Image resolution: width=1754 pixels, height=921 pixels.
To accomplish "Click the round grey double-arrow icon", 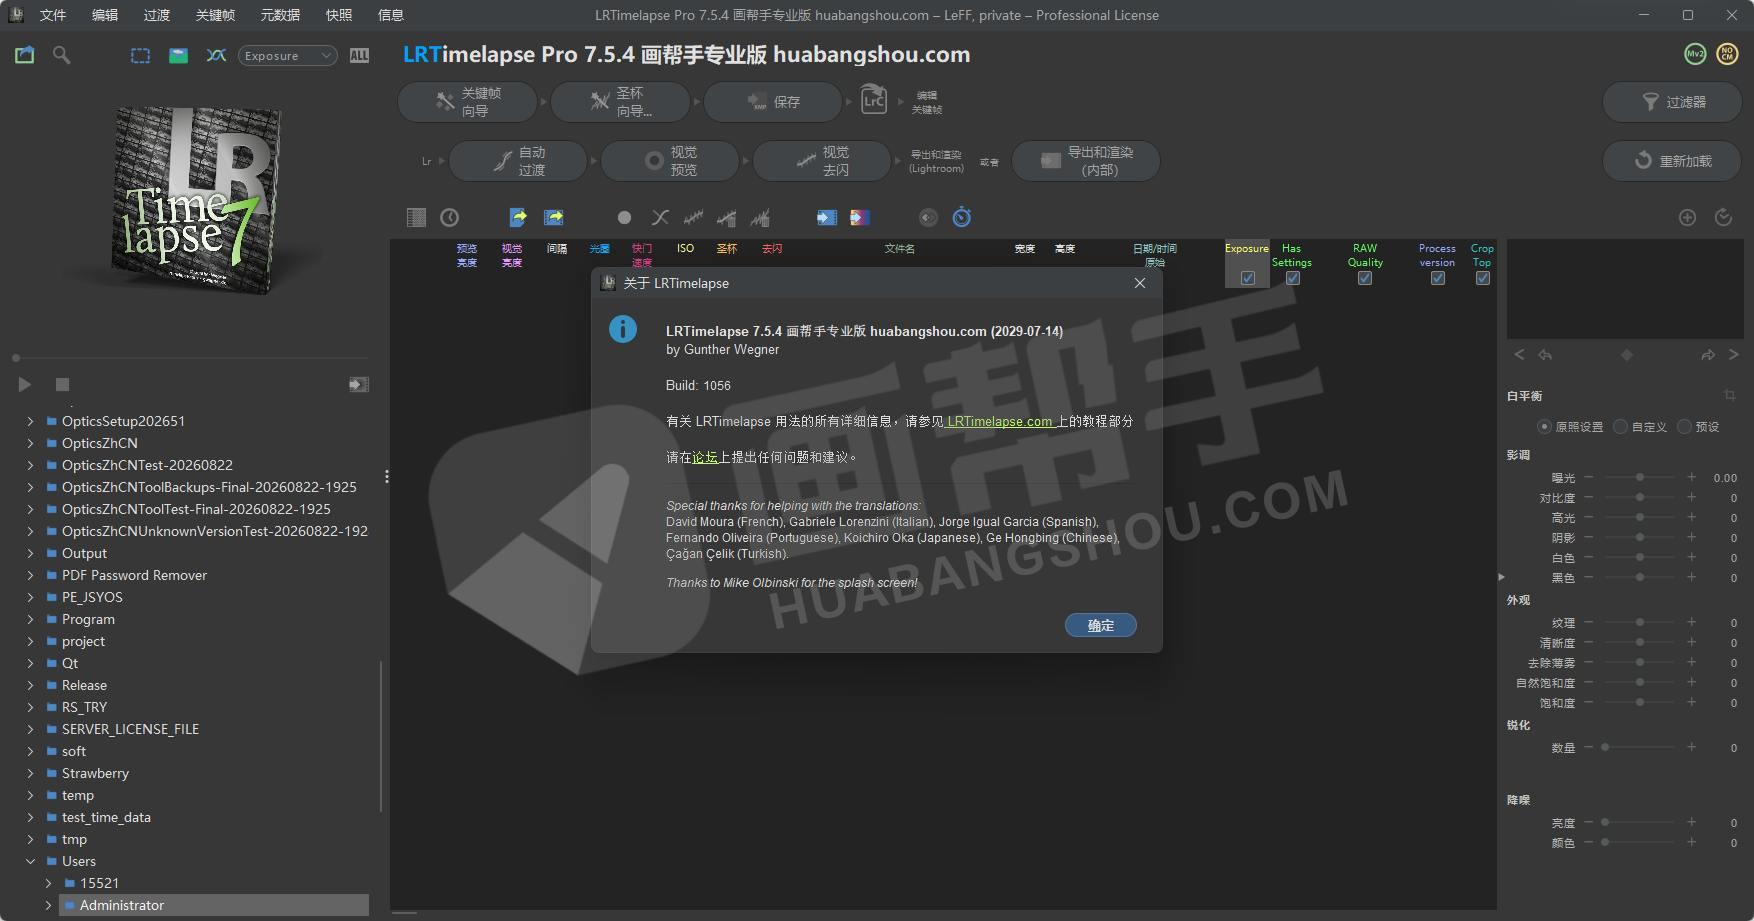I will click(x=928, y=217).
